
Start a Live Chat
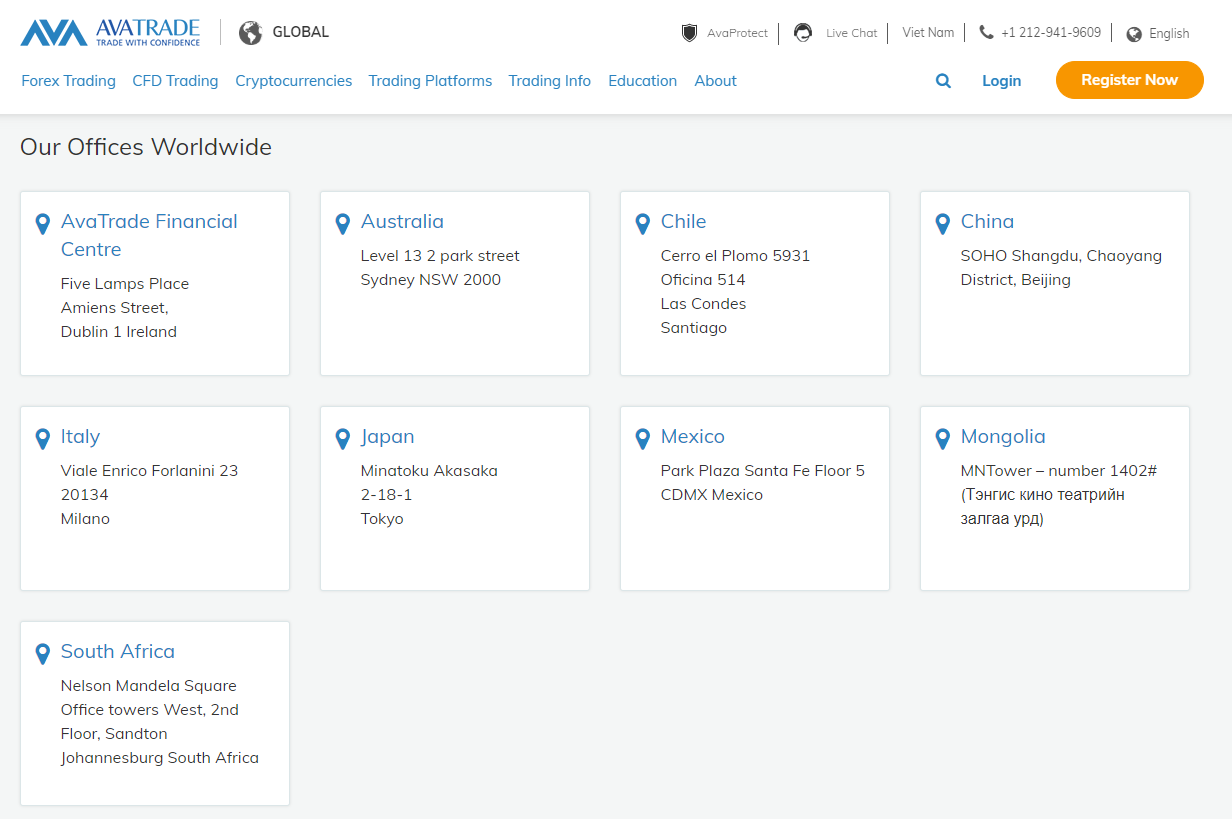[x=851, y=33]
